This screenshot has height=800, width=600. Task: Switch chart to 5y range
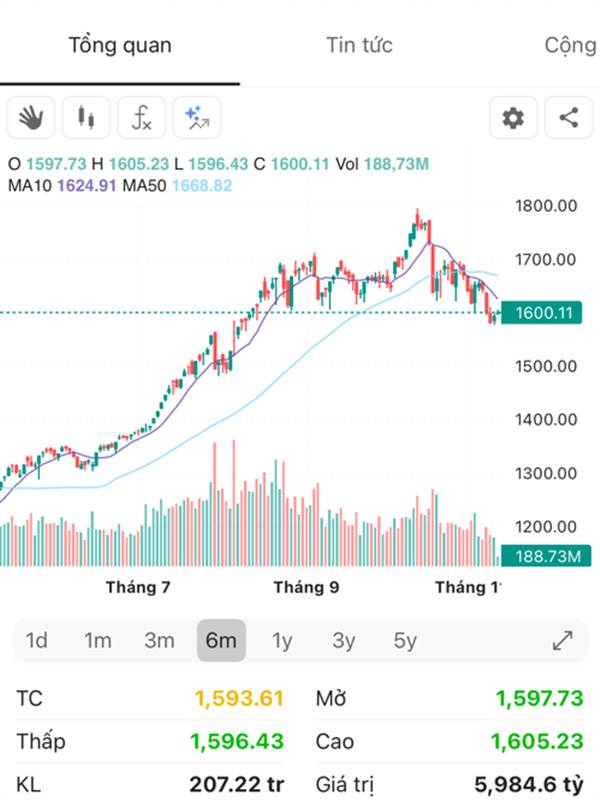pos(405,641)
